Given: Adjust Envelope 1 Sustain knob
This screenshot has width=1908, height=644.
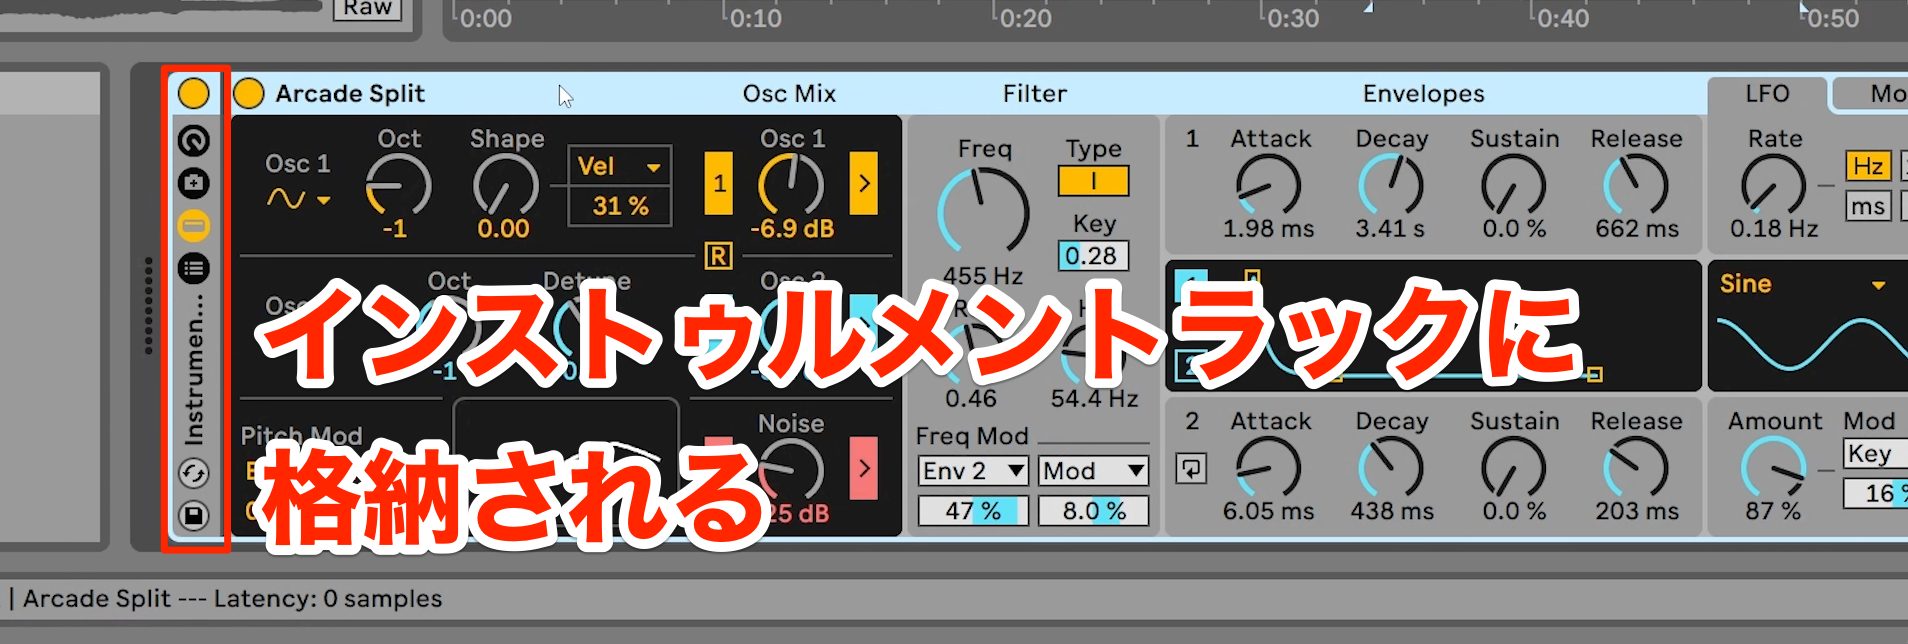Looking at the screenshot, I should pyautogui.click(x=1514, y=186).
